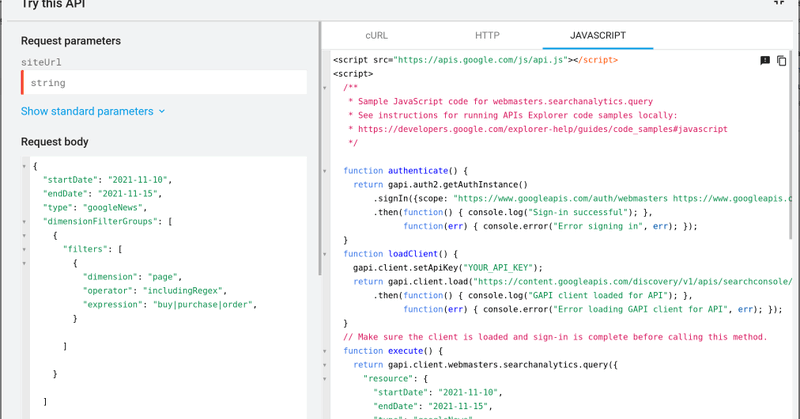The image size is (800, 419).
Task: Click the "type": "googleNews" line in request body
Action: pyautogui.click(x=95, y=207)
